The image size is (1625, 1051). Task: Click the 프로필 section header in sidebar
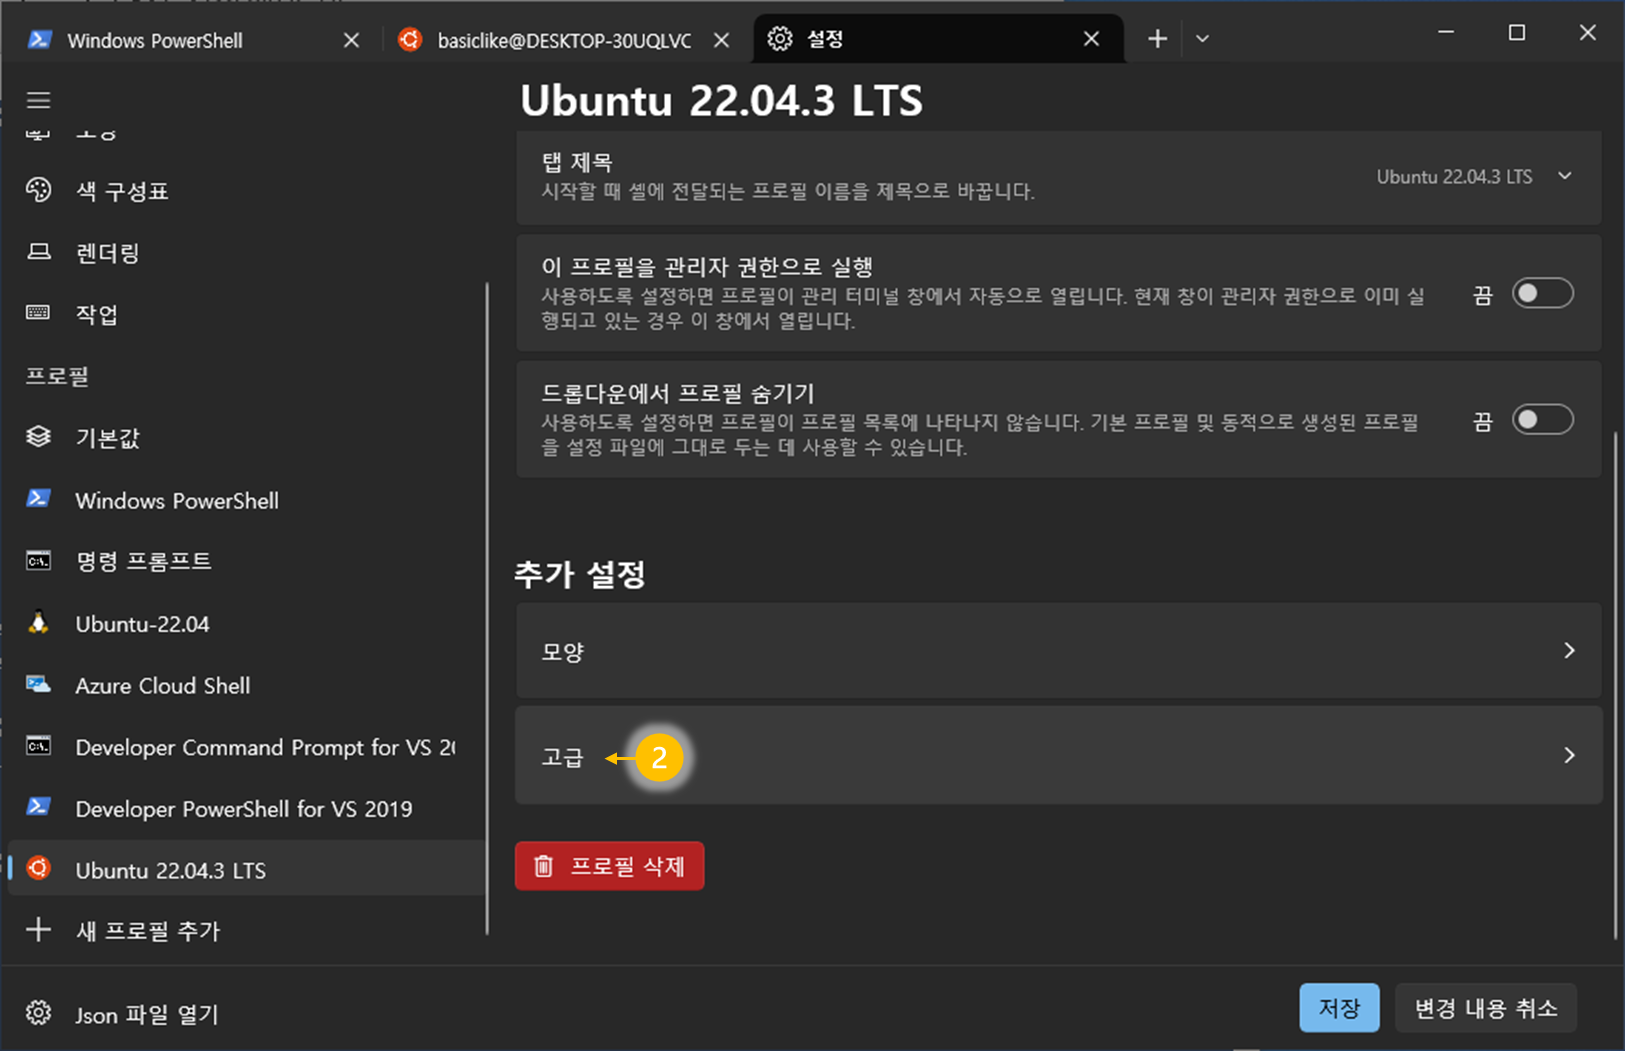(57, 376)
